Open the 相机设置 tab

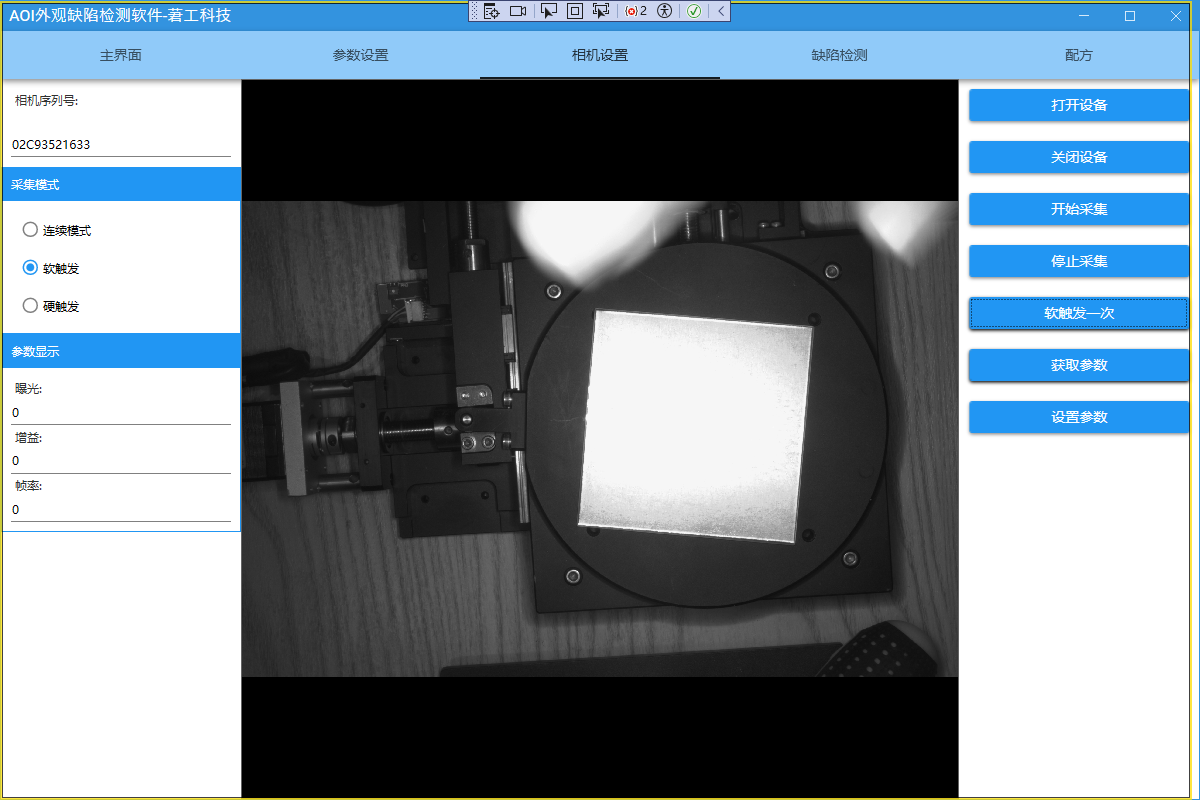point(600,55)
